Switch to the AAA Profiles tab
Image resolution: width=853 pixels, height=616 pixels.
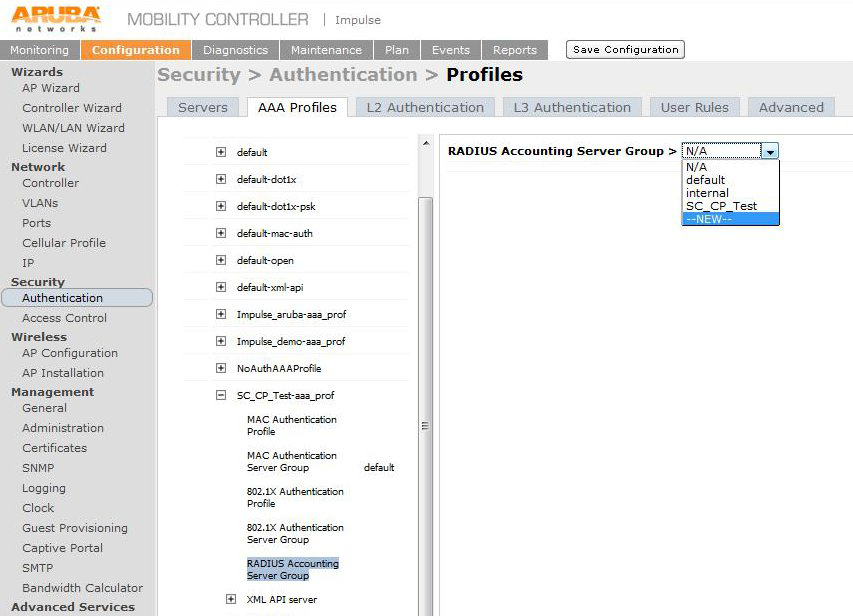[x=298, y=107]
